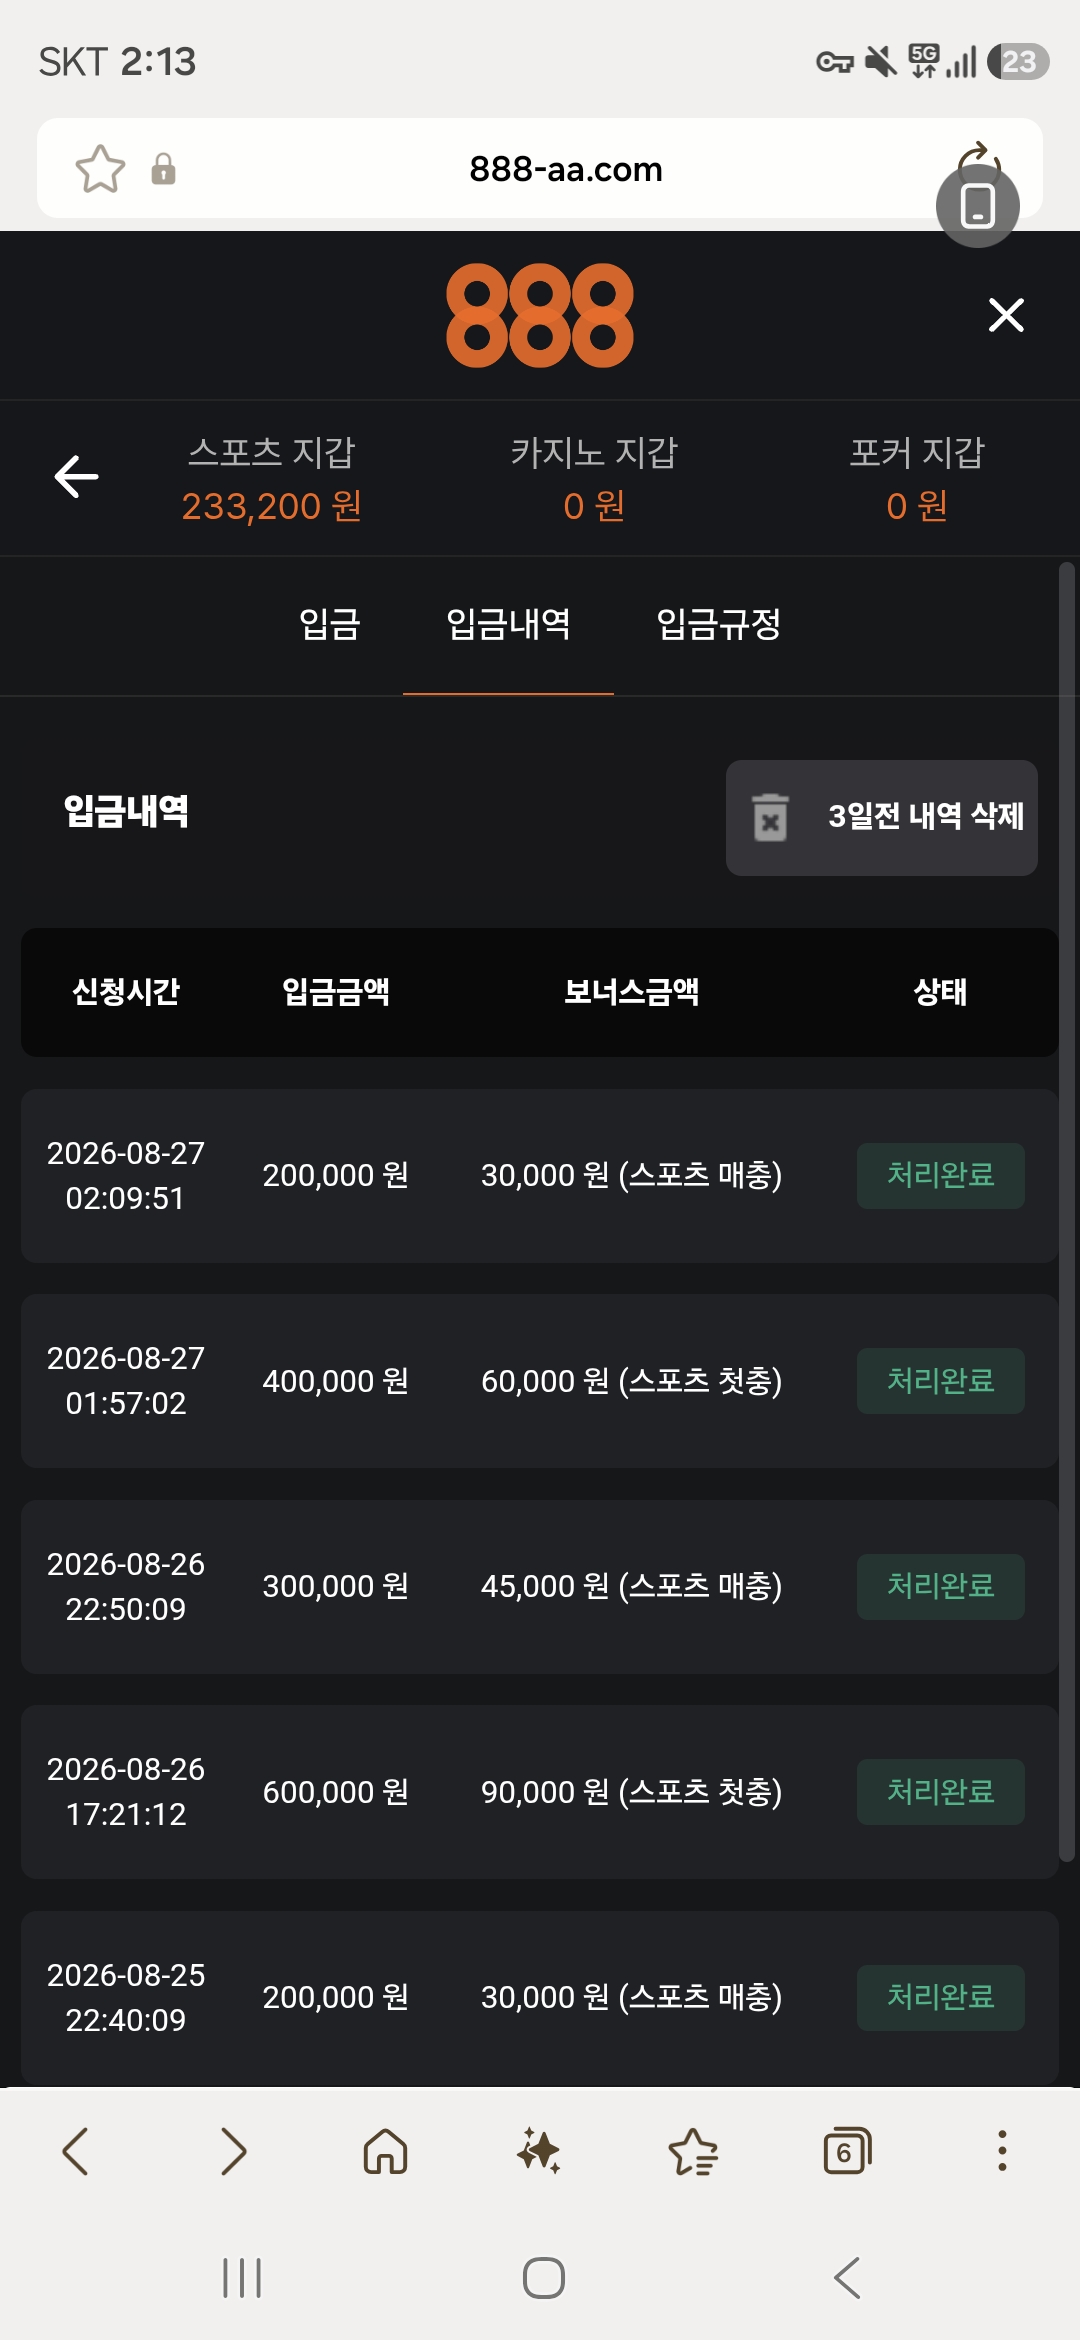
Task: Tap the padlock site security icon
Action: pyautogui.click(x=163, y=169)
